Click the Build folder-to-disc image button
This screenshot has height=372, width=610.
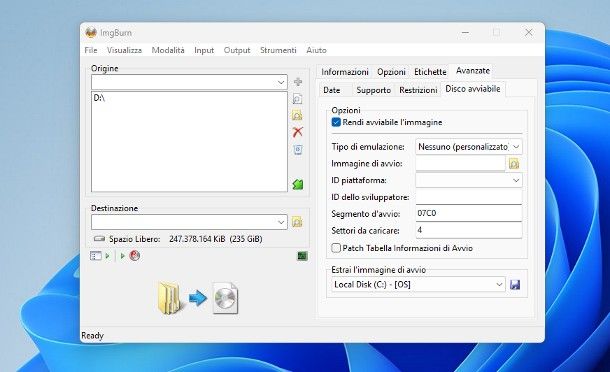coord(198,298)
